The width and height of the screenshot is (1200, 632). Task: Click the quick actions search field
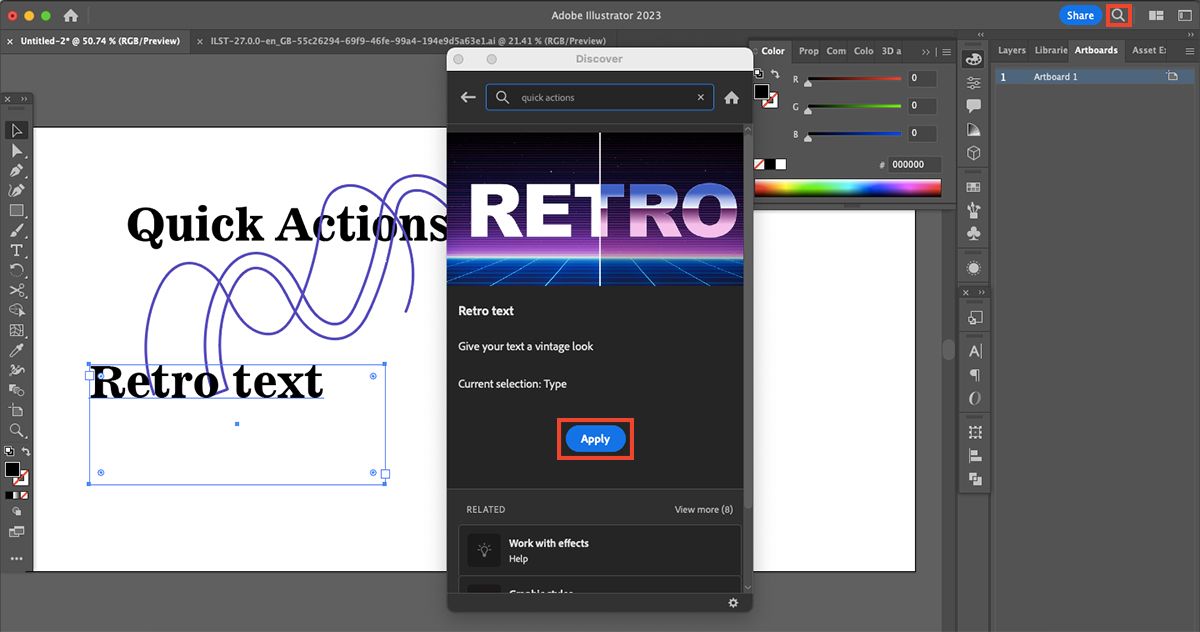click(600, 97)
